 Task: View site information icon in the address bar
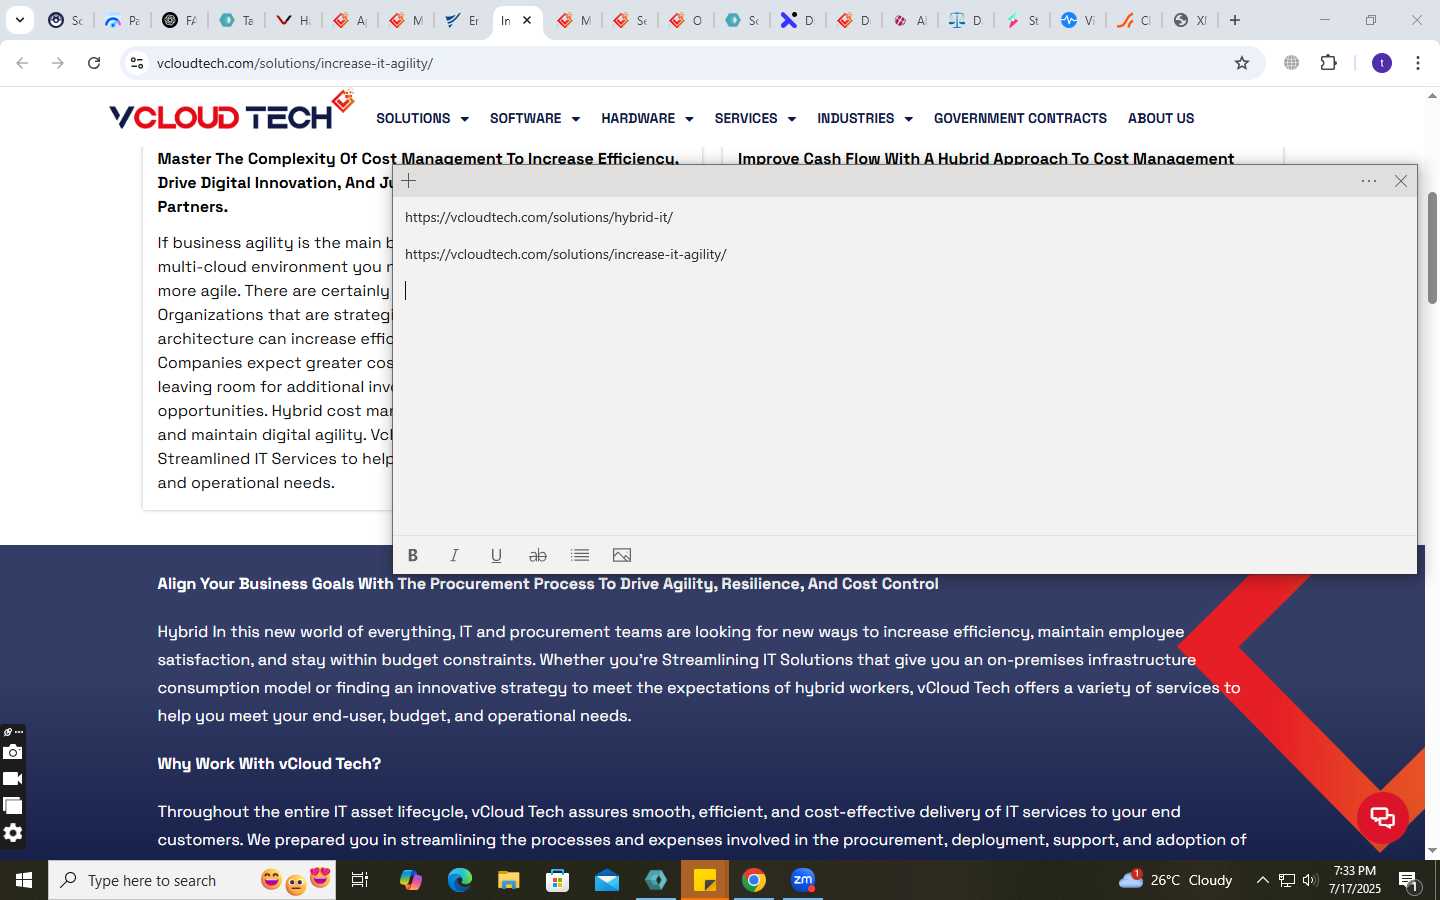[x=137, y=63]
